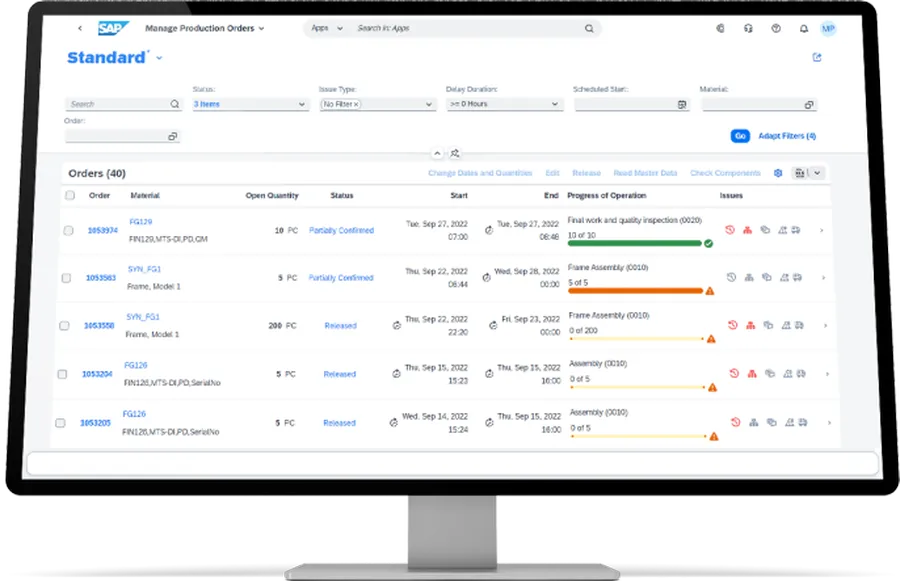Click delay issue icon for order 1053974

[731, 230]
